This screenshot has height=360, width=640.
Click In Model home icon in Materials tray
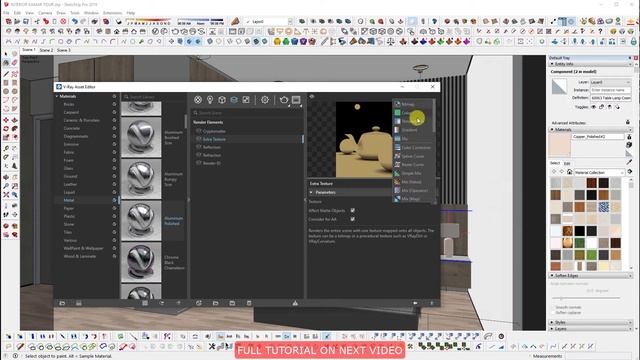pyautogui.click(x=569, y=172)
